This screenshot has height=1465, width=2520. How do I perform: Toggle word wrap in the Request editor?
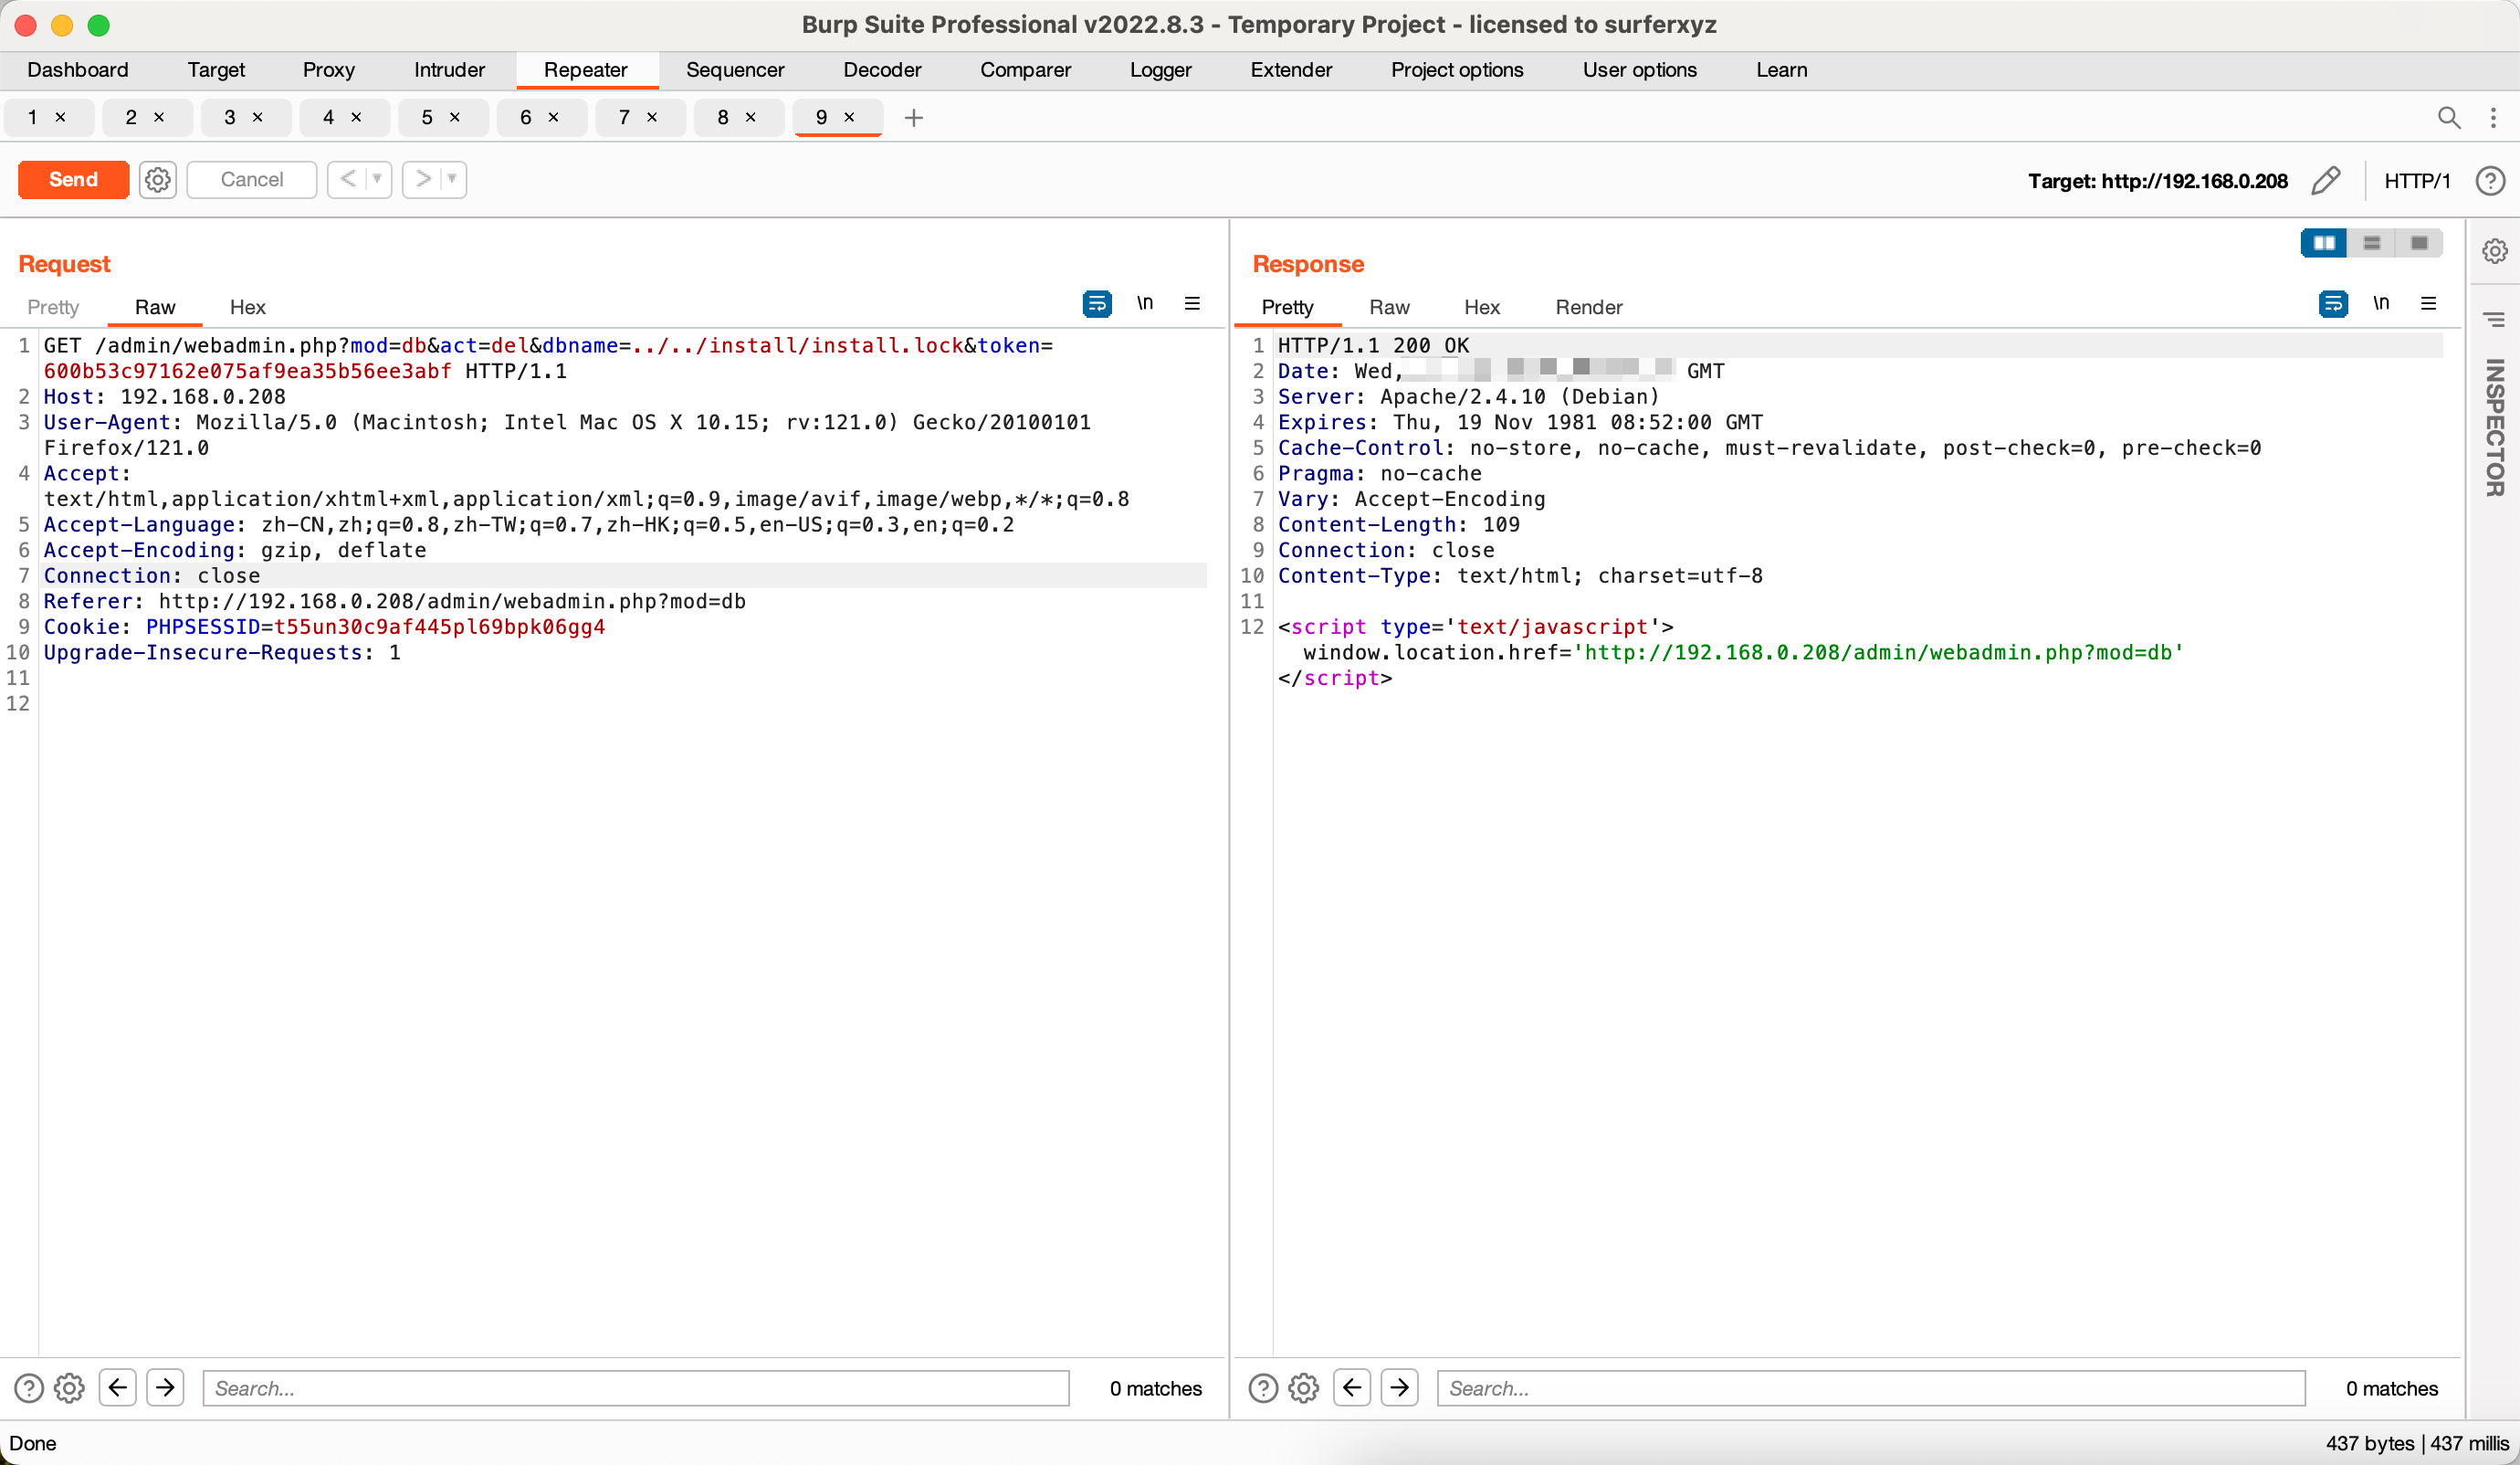(1097, 304)
